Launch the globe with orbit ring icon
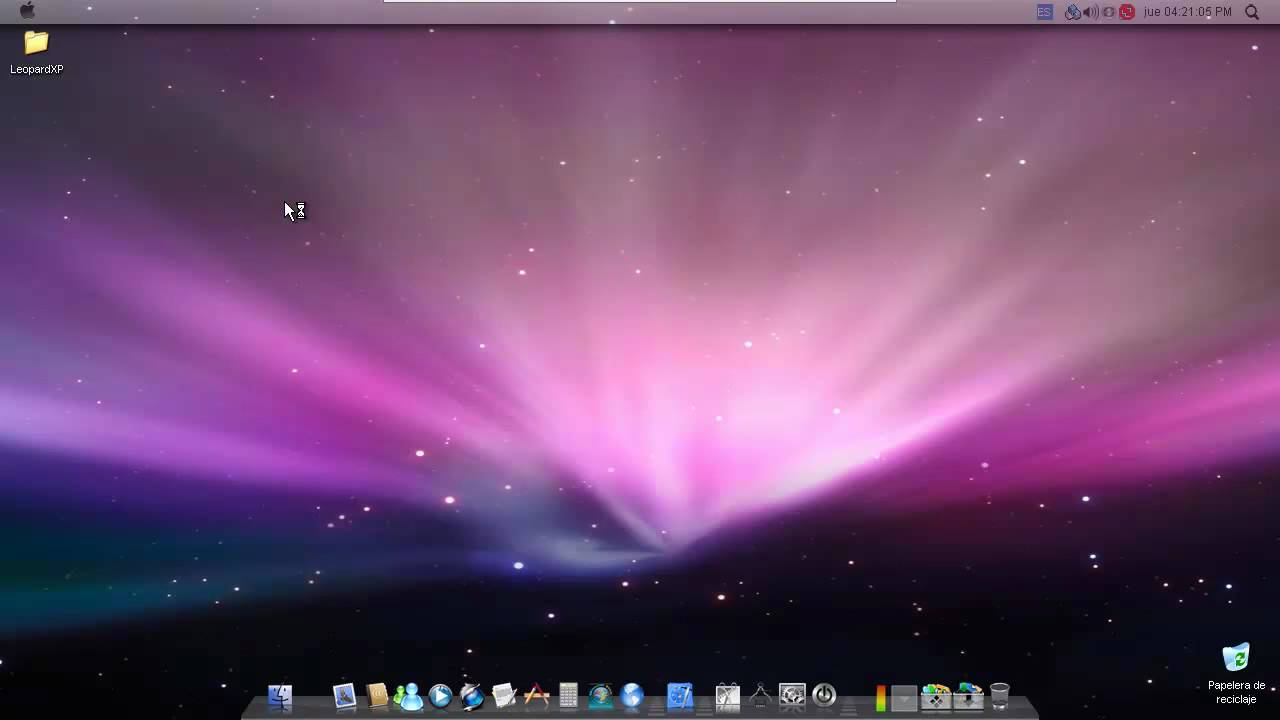The width and height of the screenshot is (1280, 720). pos(472,696)
